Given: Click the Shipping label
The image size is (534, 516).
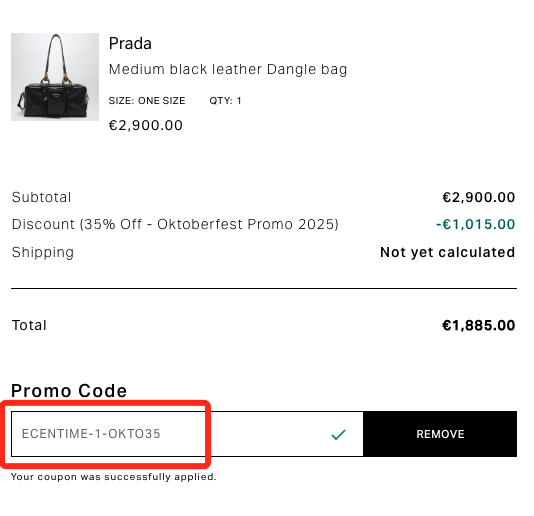Looking at the screenshot, I should click(43, 253).
